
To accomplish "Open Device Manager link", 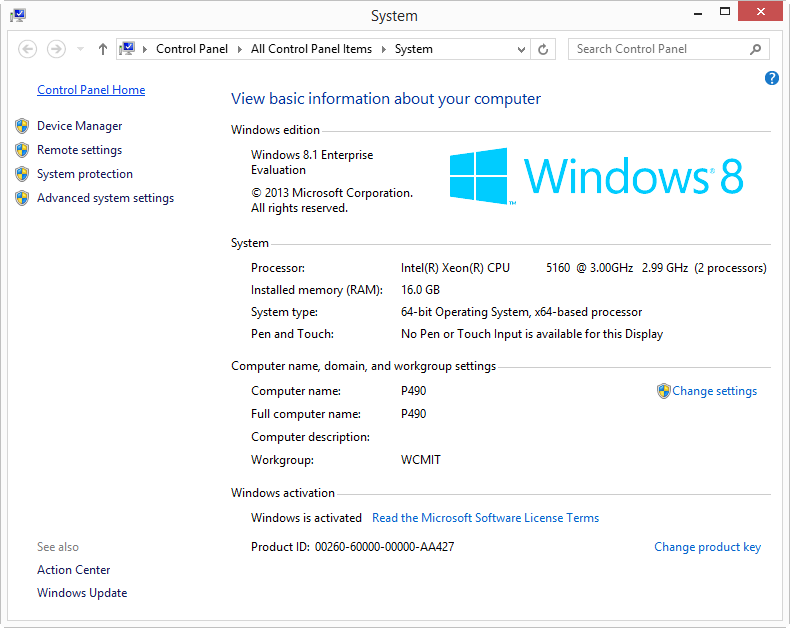I will (x=80, y=126).
